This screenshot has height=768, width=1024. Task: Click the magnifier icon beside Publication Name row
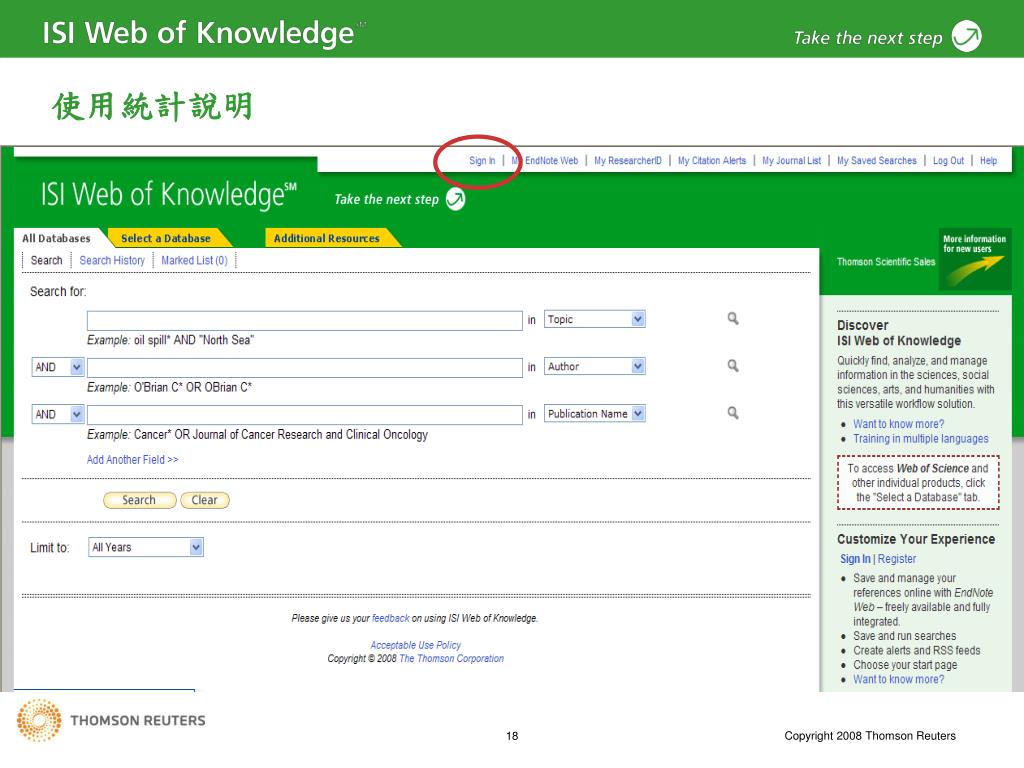click(x=733, y=413)
